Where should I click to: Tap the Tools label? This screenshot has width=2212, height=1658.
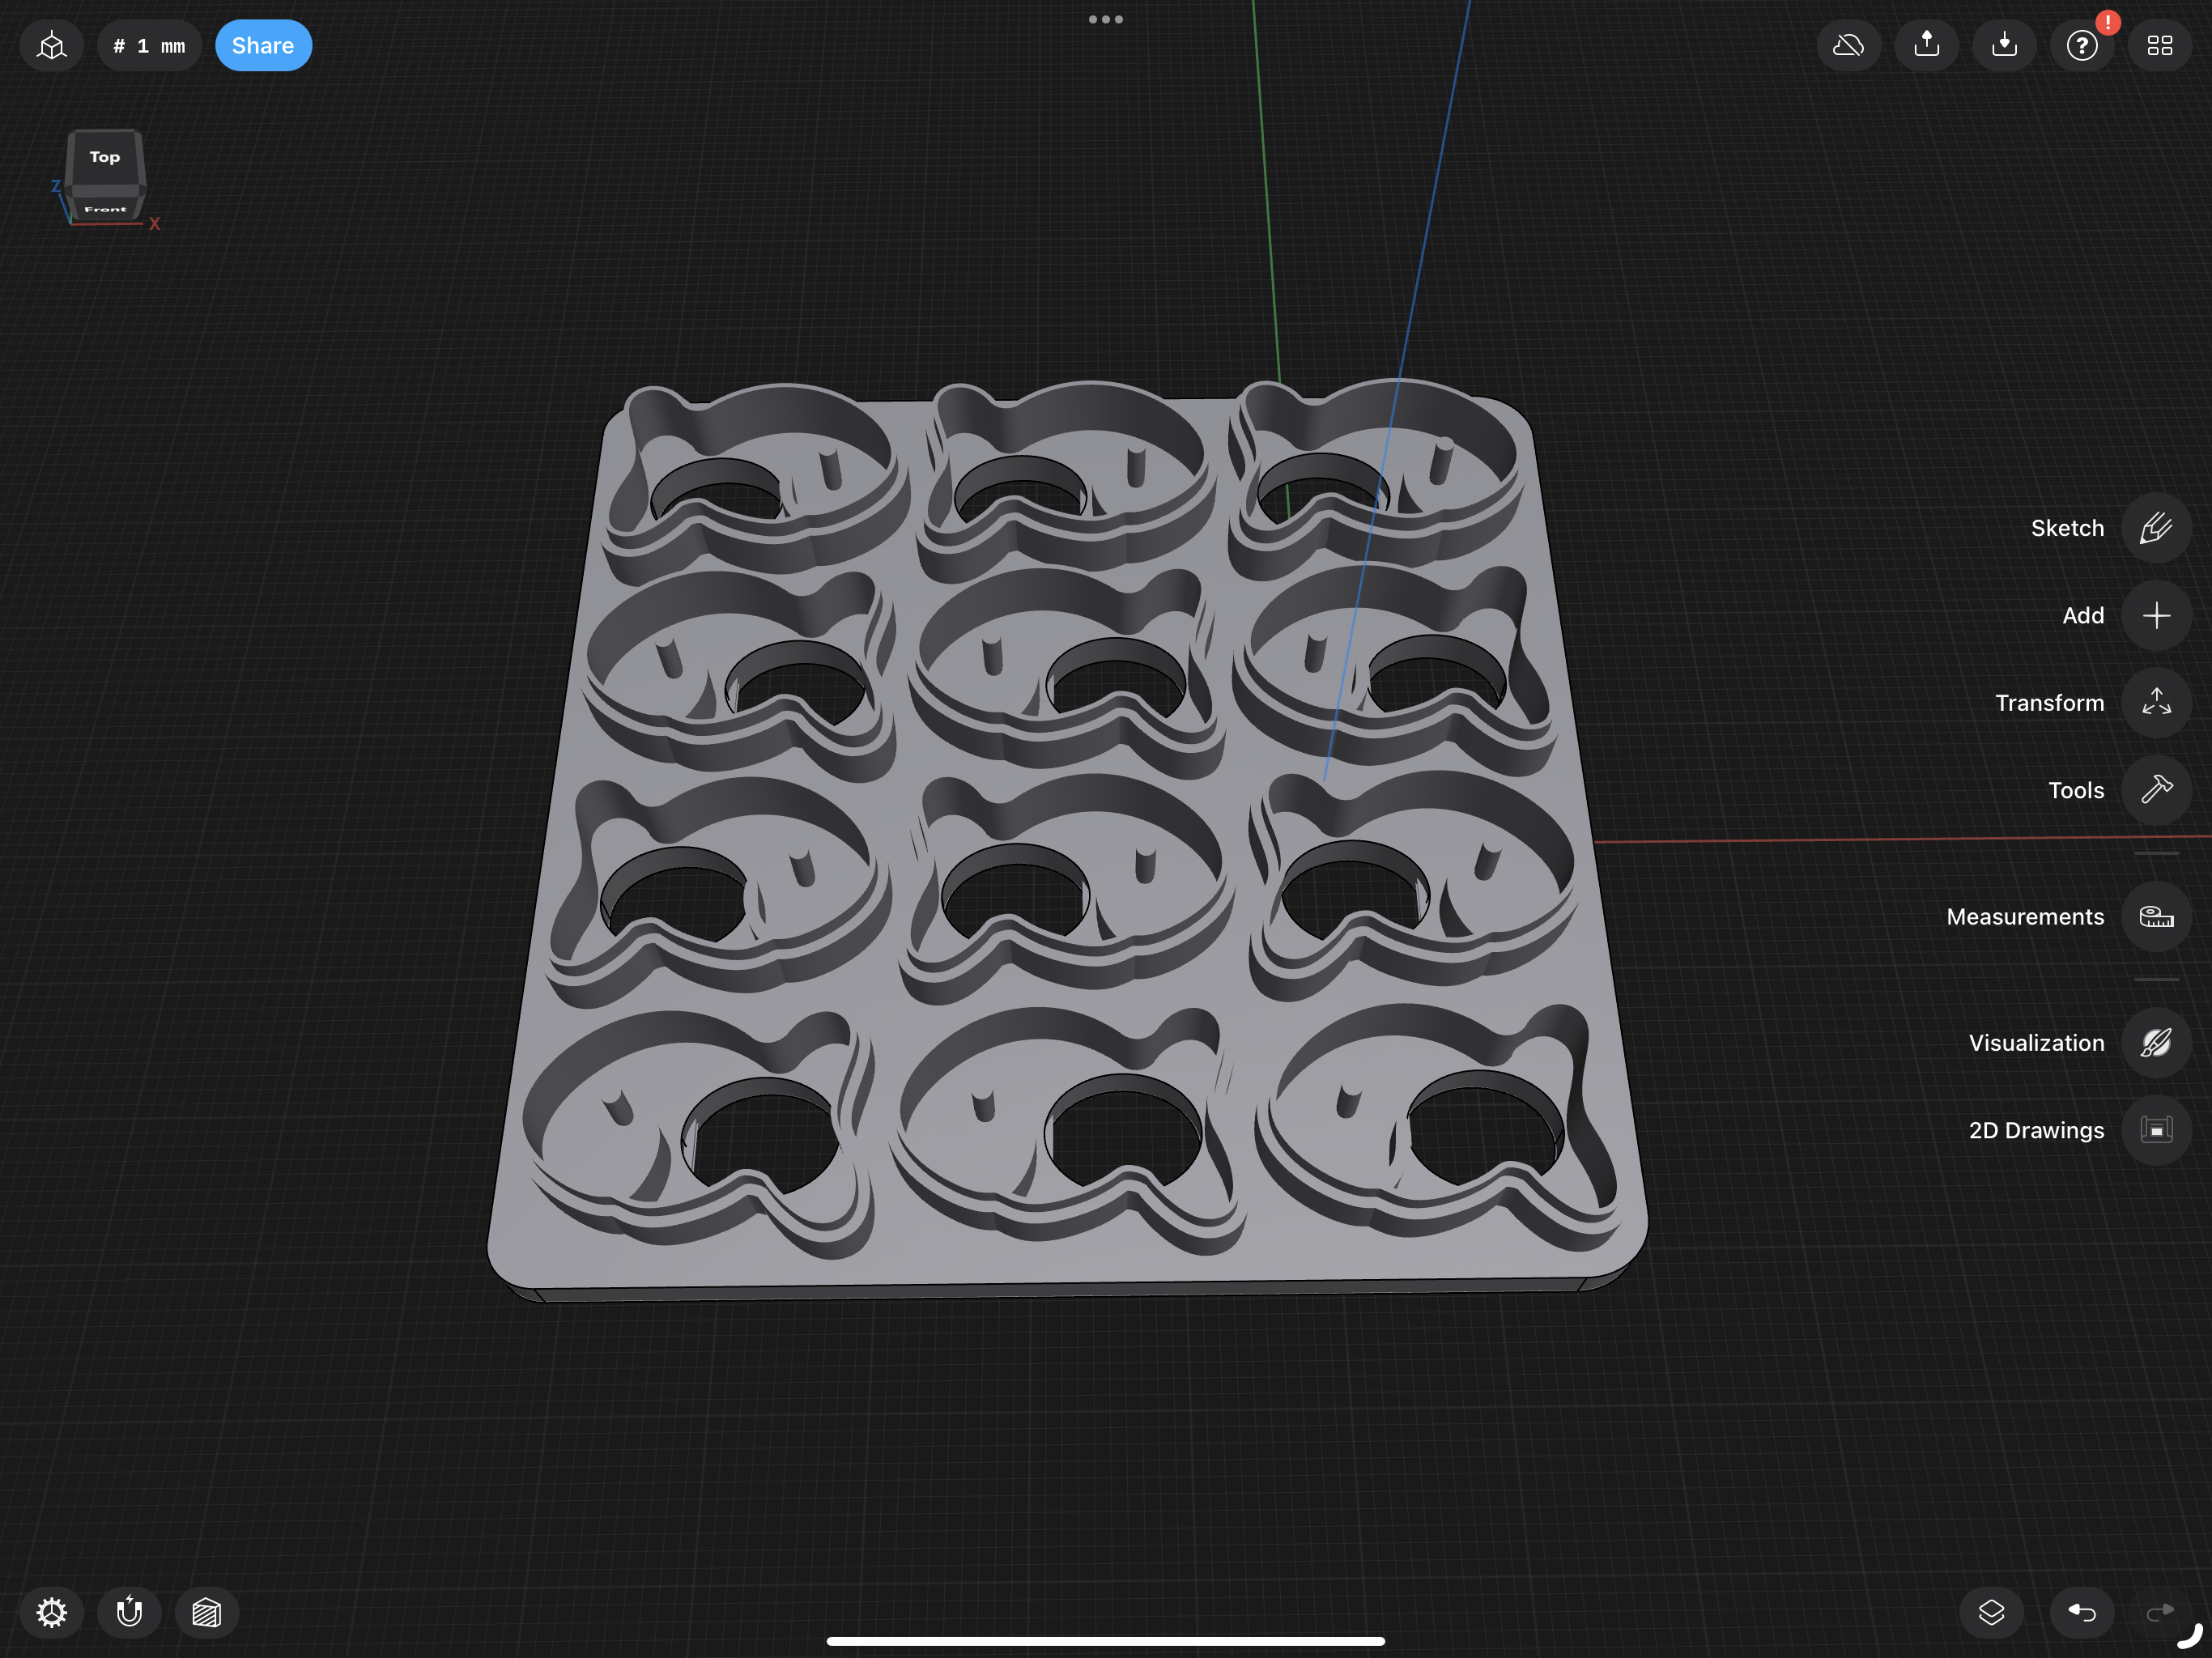[2076, 790]
